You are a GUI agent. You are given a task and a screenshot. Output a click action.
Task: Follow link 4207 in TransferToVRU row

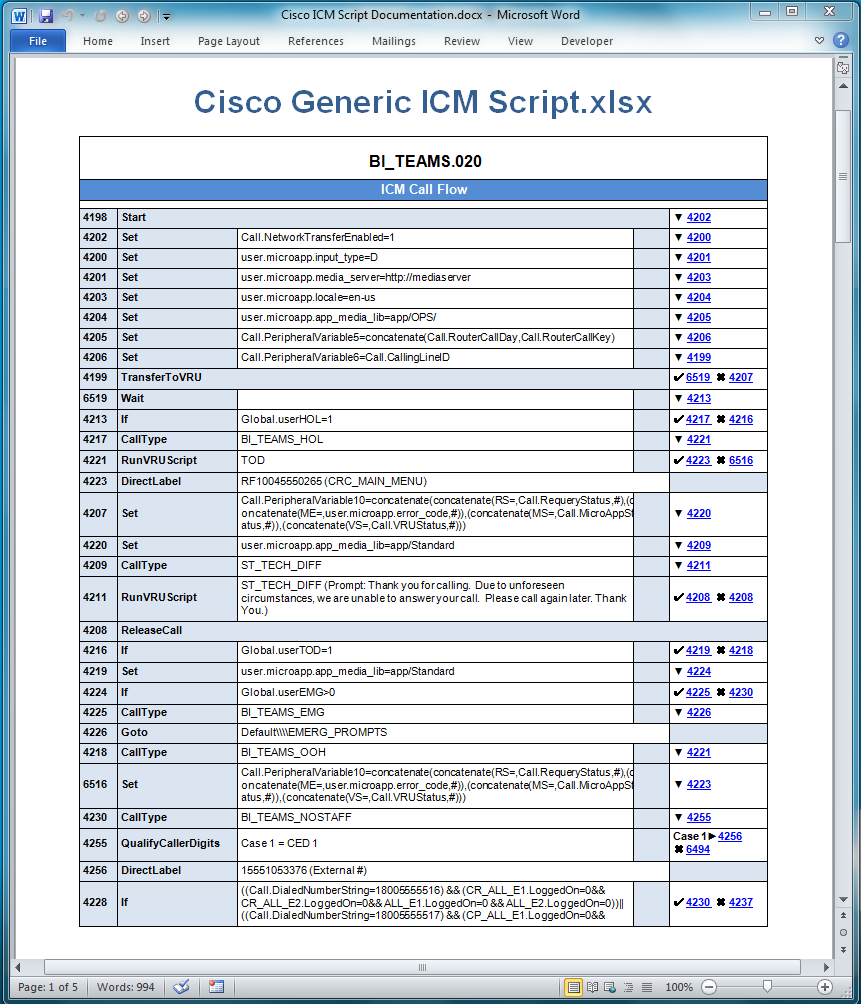(741, 378)
